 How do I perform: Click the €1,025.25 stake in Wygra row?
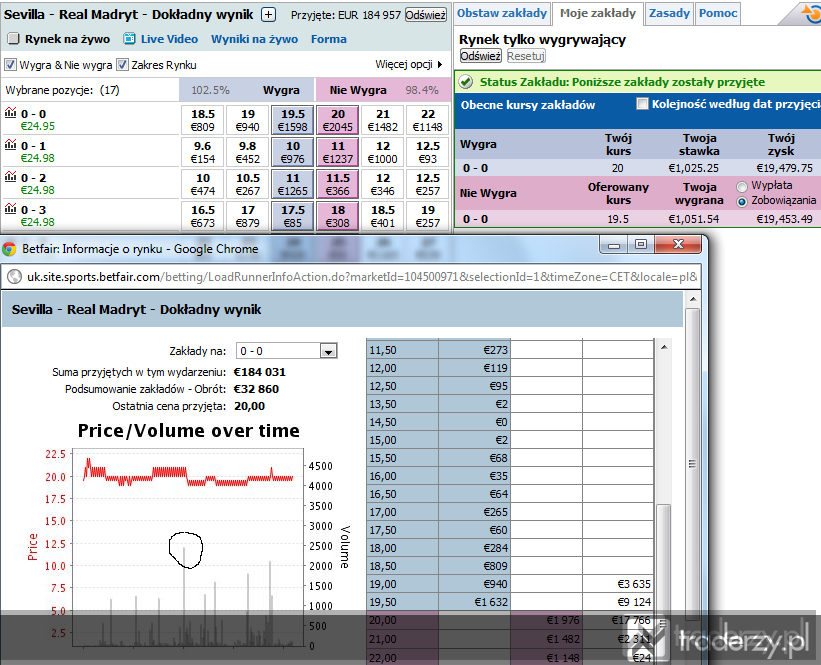coord(693,168)
